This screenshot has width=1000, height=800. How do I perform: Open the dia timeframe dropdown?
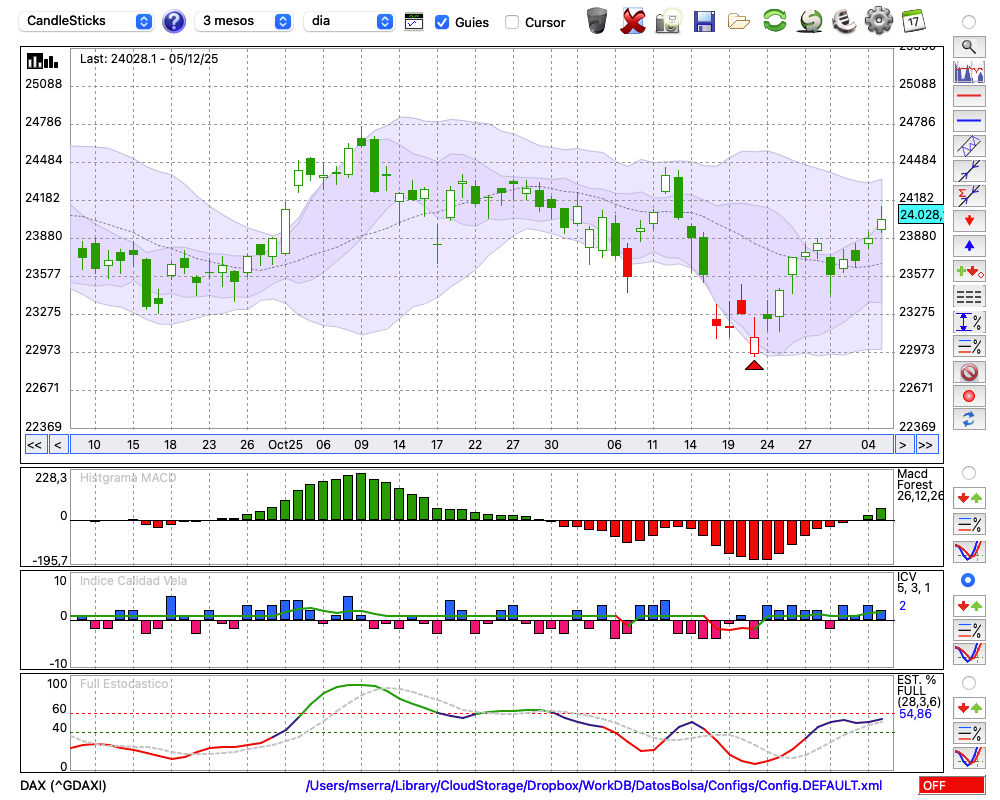coord(348,21)
